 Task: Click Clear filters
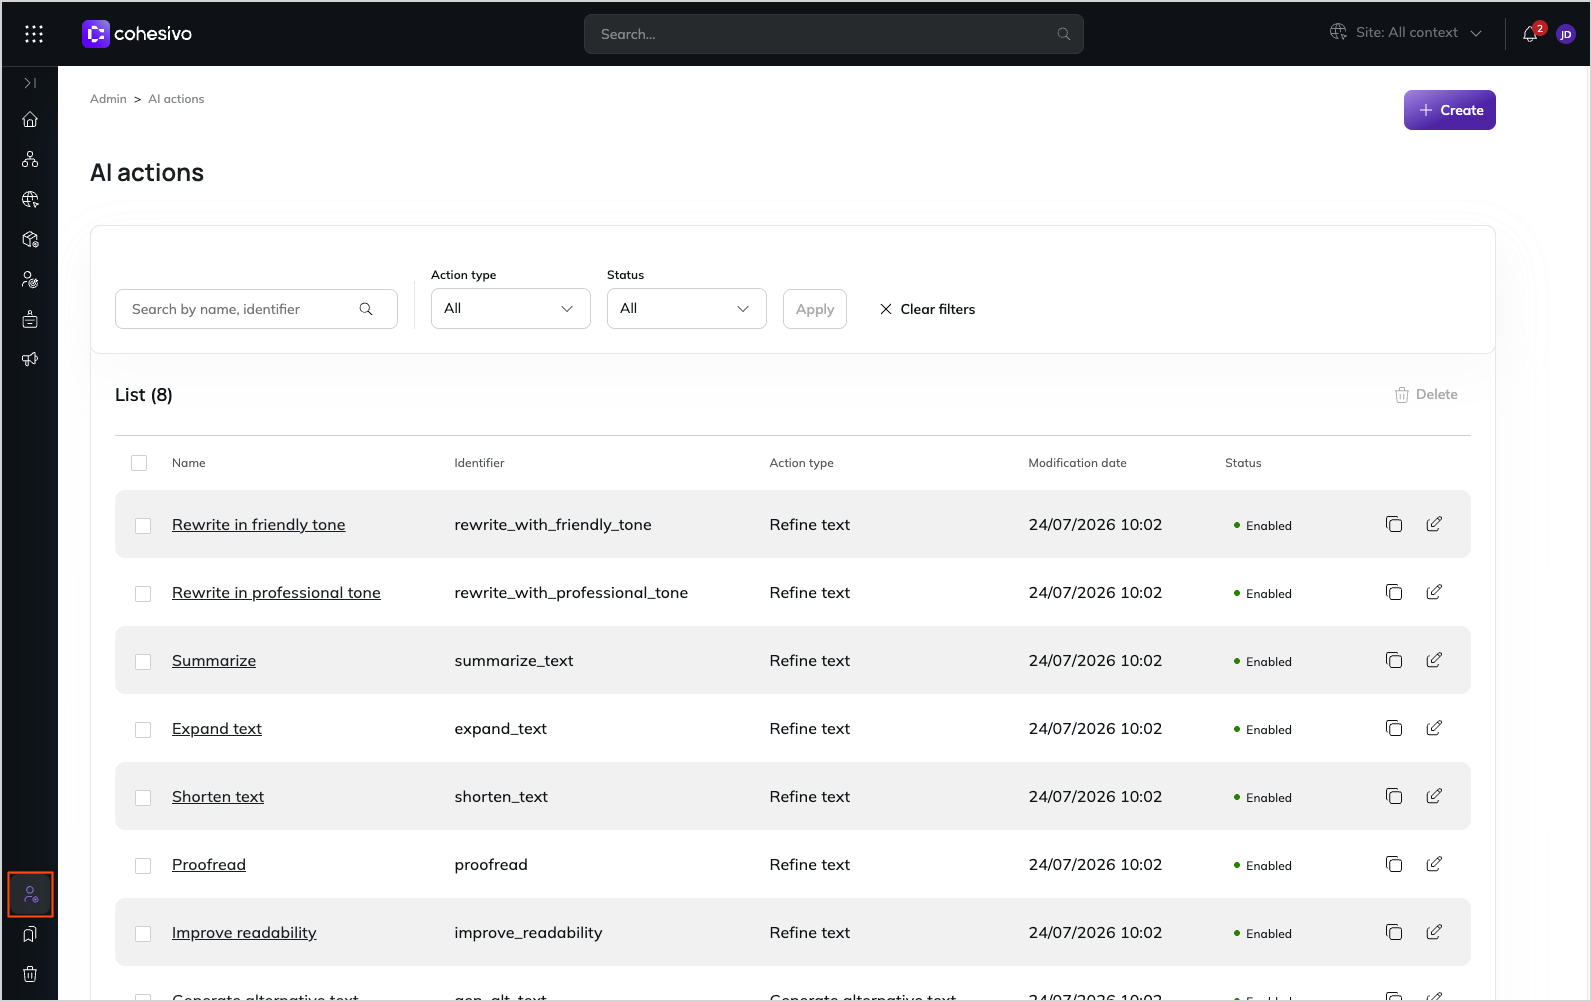tap(927, 309)
